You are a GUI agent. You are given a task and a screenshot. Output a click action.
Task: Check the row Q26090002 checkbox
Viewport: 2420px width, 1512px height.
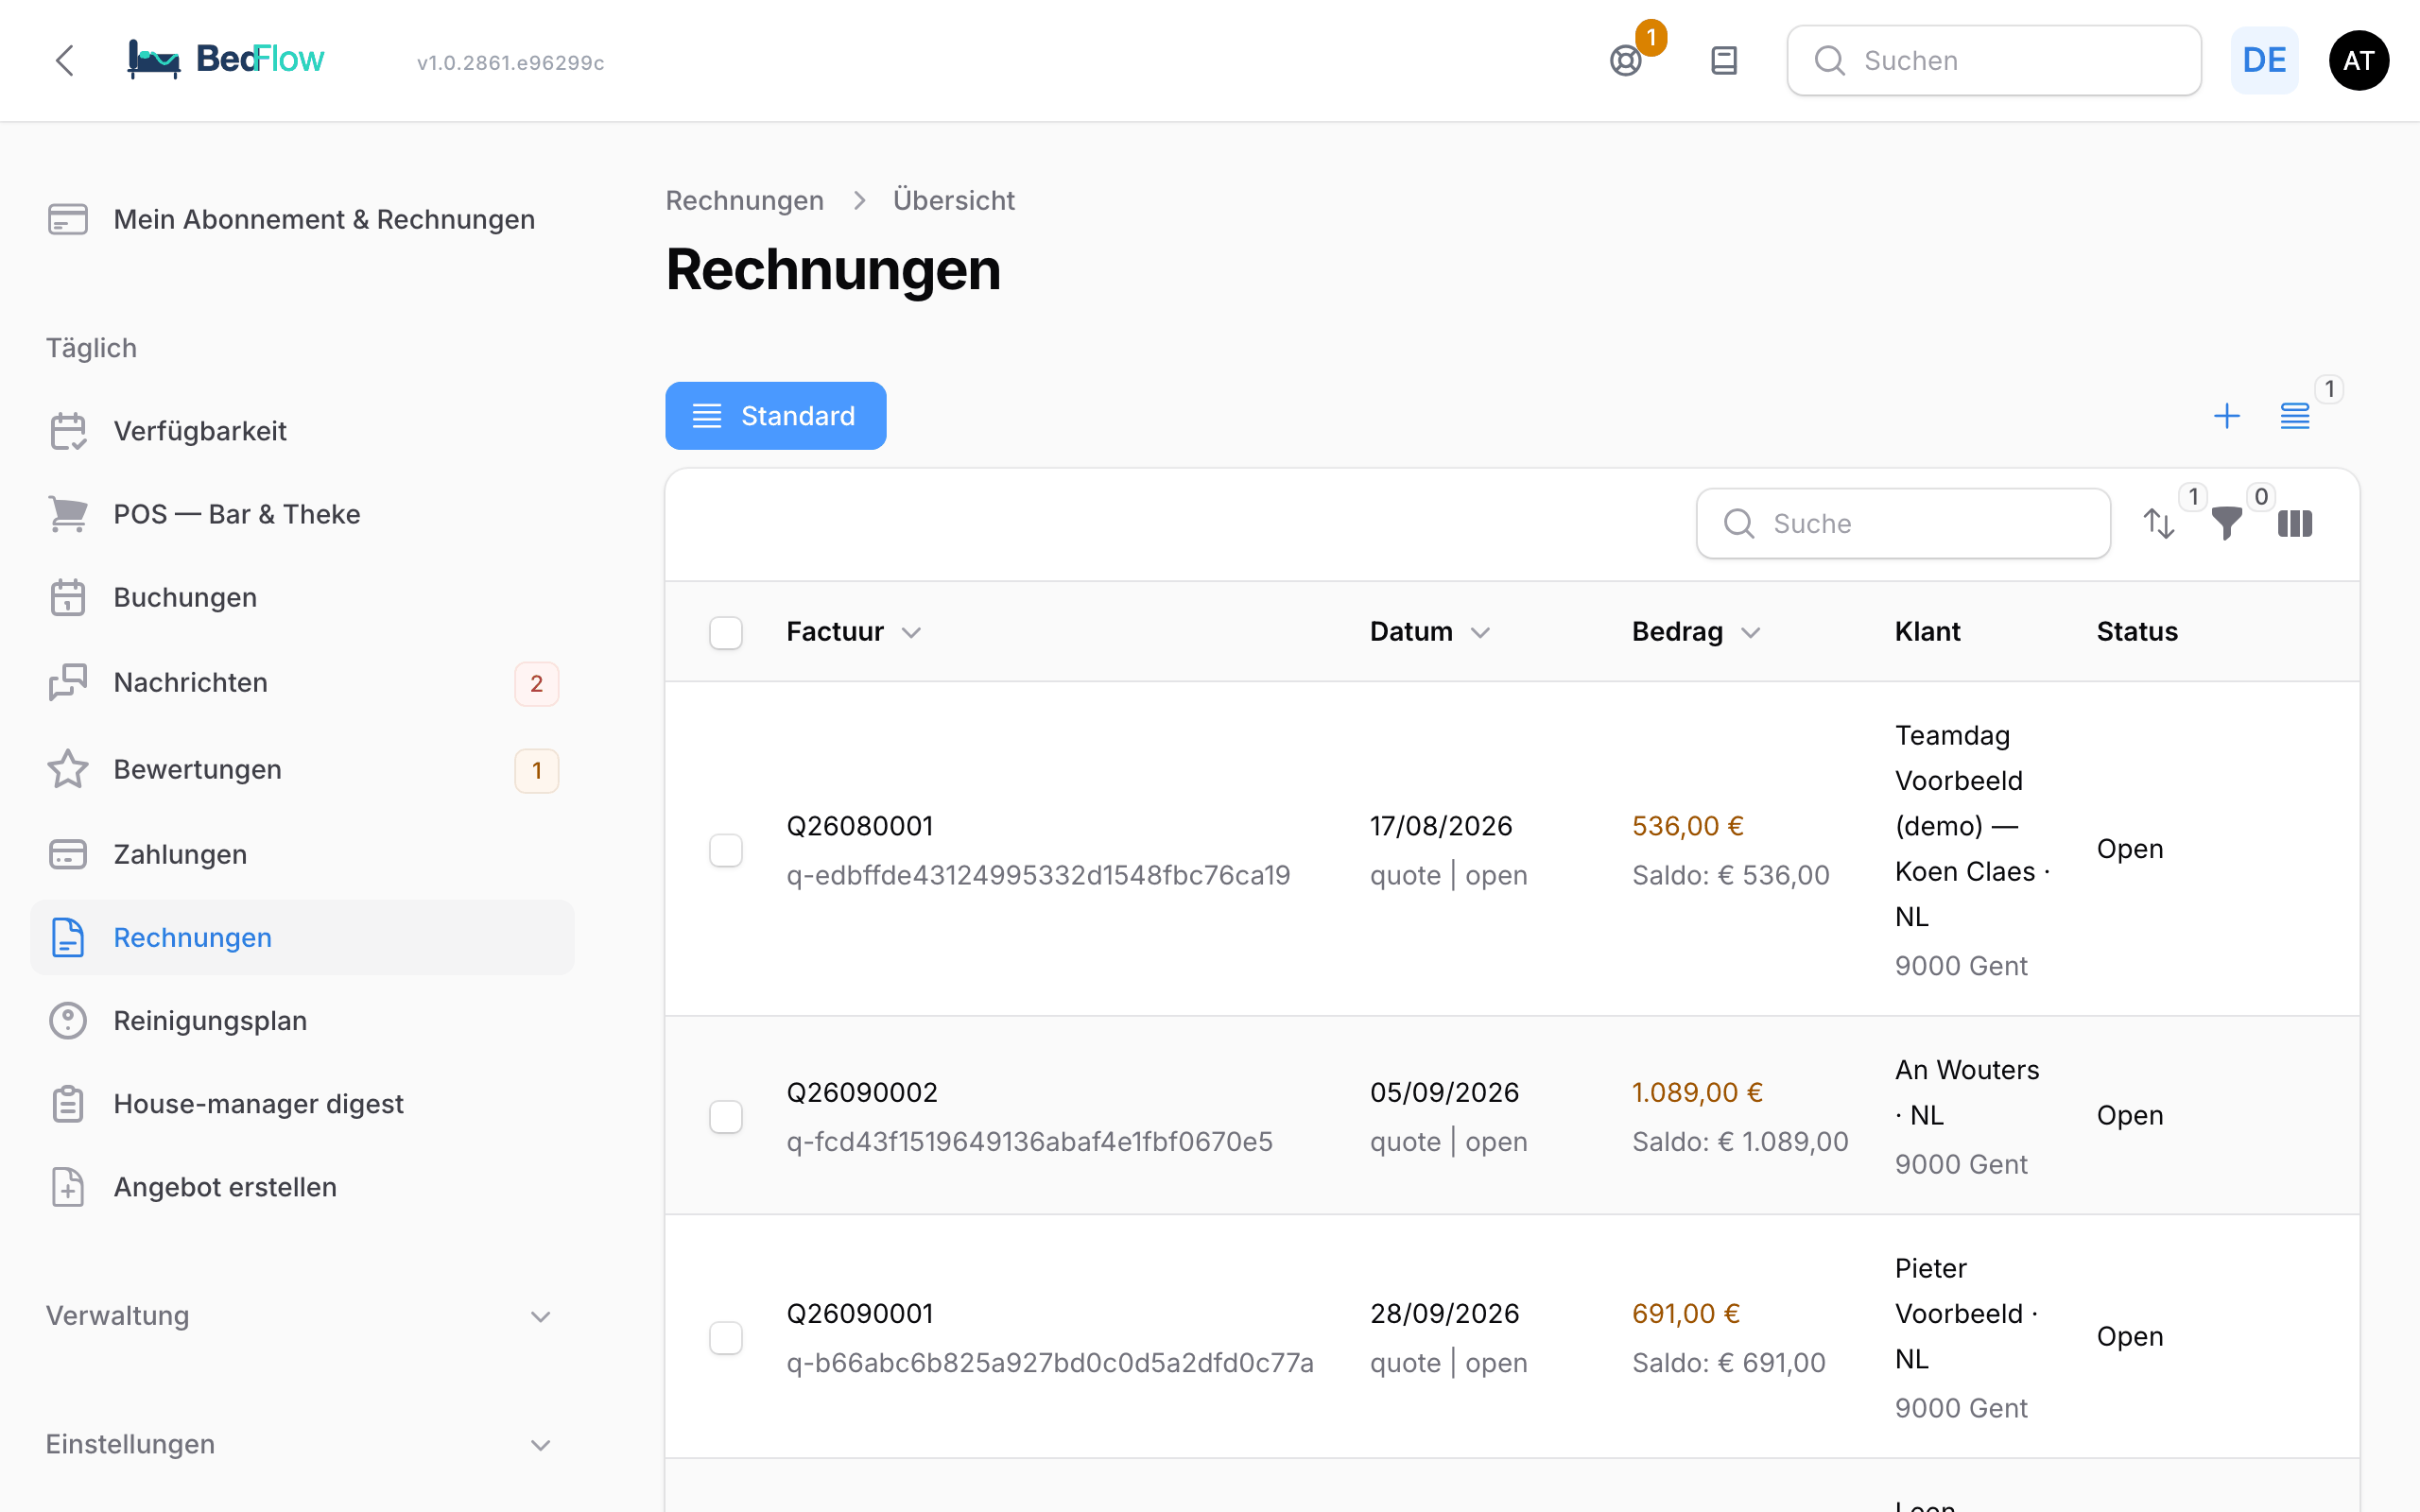pyautogui.click(x=726, y=1116)
